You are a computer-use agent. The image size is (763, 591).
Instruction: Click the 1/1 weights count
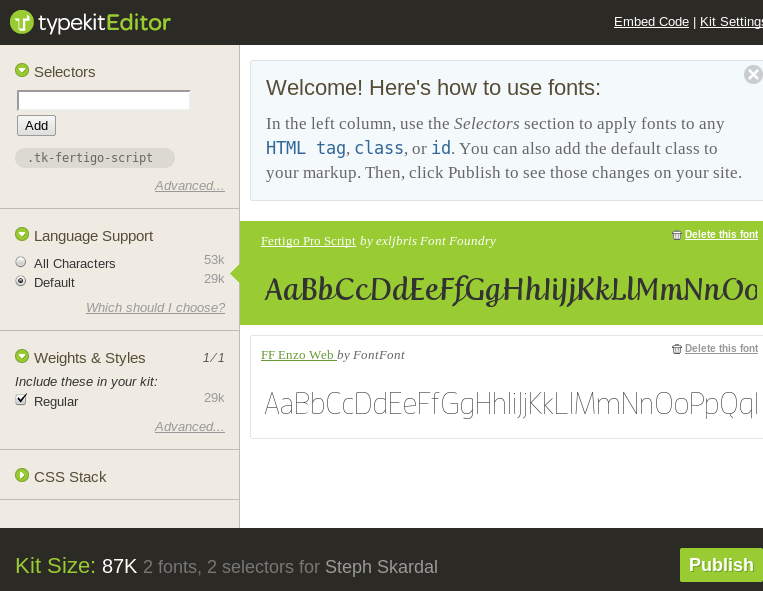pyautogui.click(x=214, y=358)
